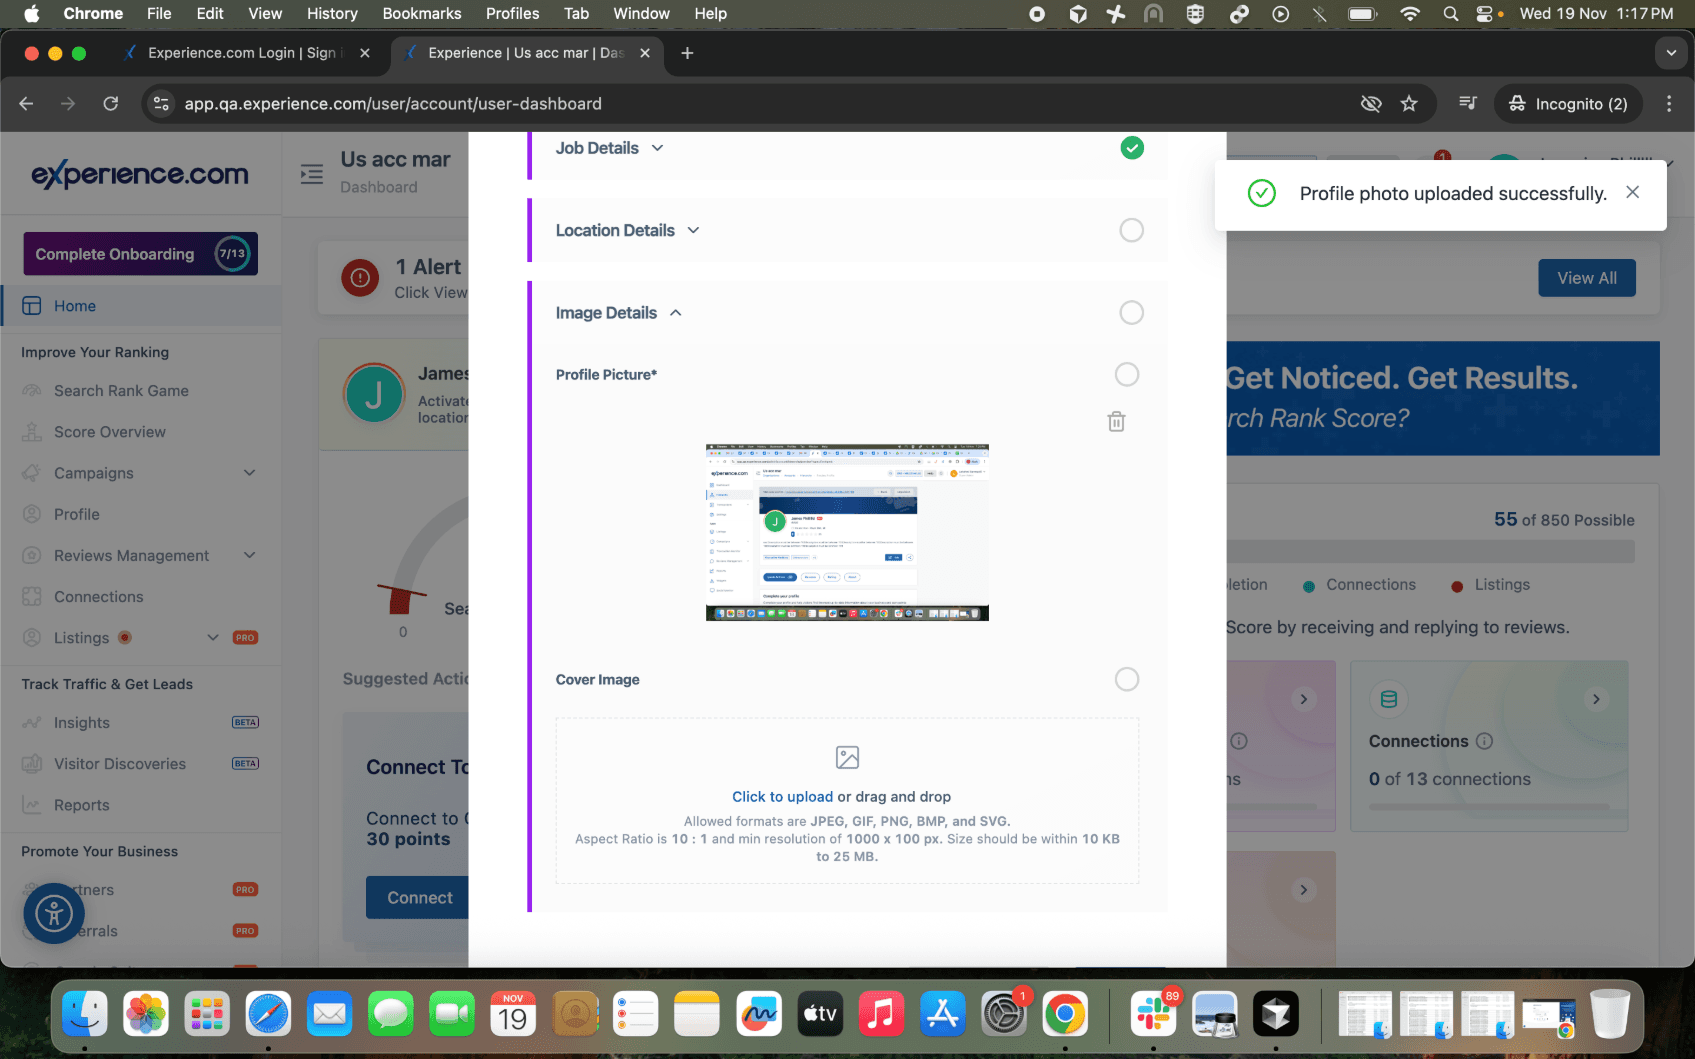This screenshot has width=1695, height=1059.
Task: Open Search Rank Game from sidebar
Action: [x=121, y=391]
